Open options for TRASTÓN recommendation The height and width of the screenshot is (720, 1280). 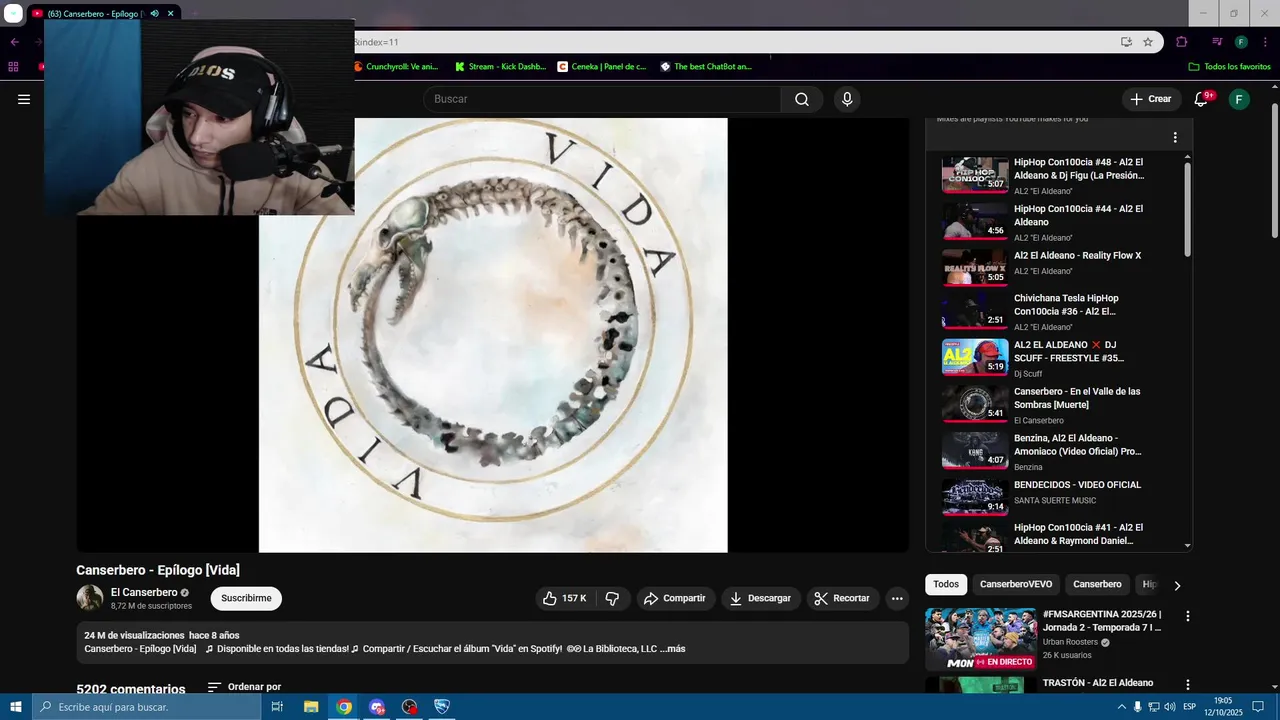tap(1188, 685)
